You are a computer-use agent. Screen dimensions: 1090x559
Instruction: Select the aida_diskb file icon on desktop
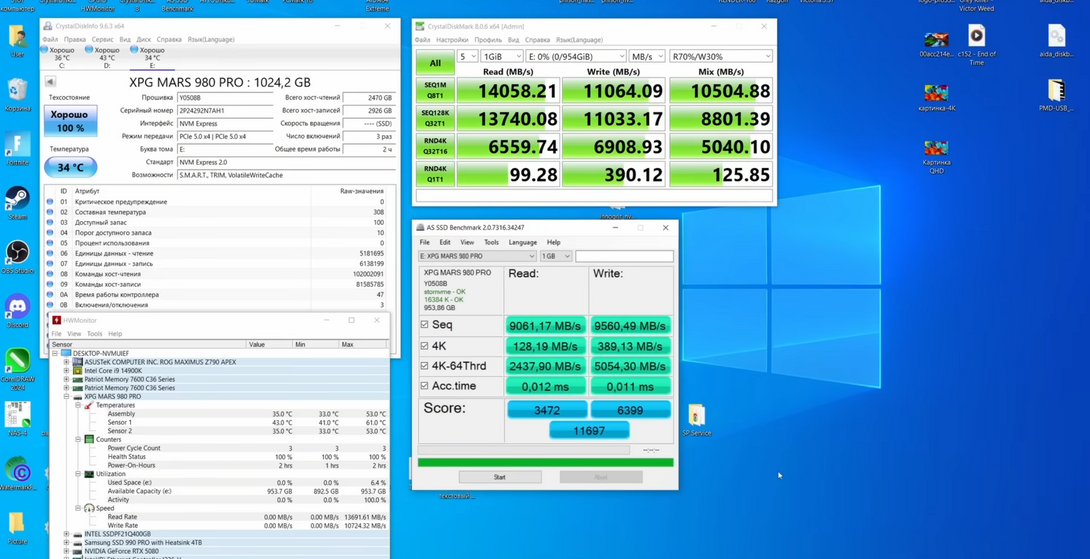(x=1056, y=40)
